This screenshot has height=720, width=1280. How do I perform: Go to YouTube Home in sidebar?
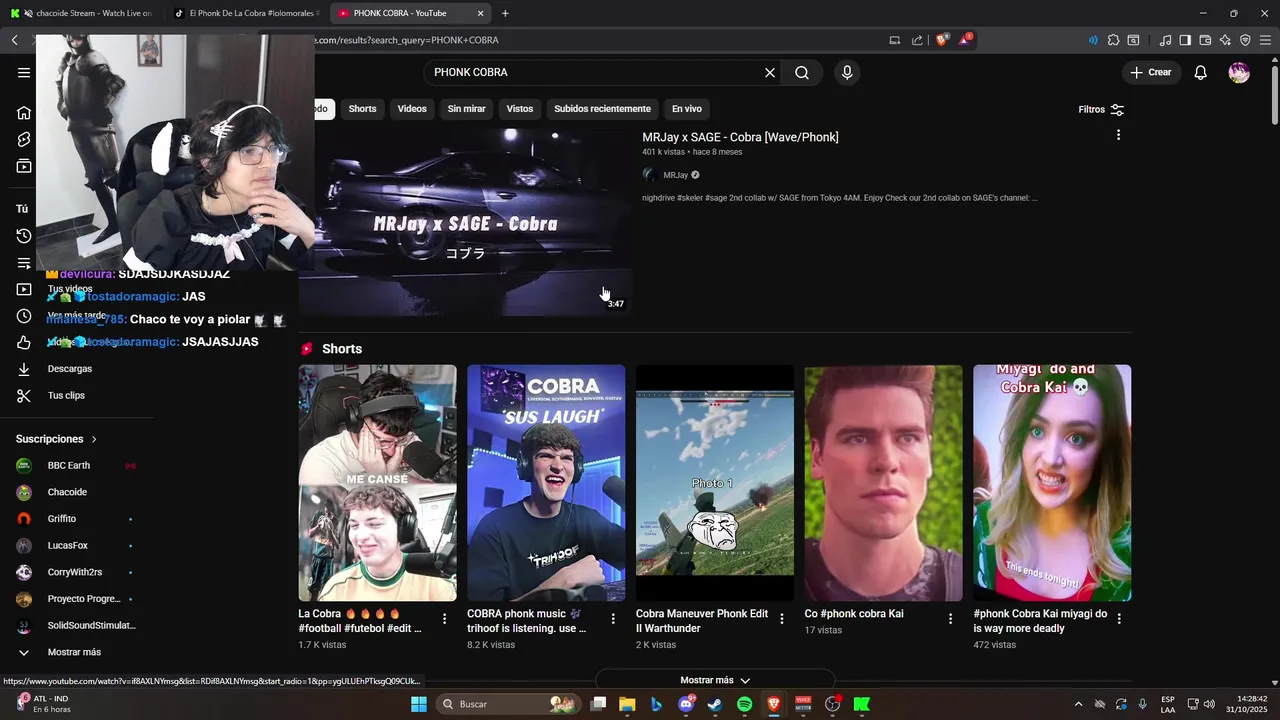pyautogui.click(x=24, y=112)
